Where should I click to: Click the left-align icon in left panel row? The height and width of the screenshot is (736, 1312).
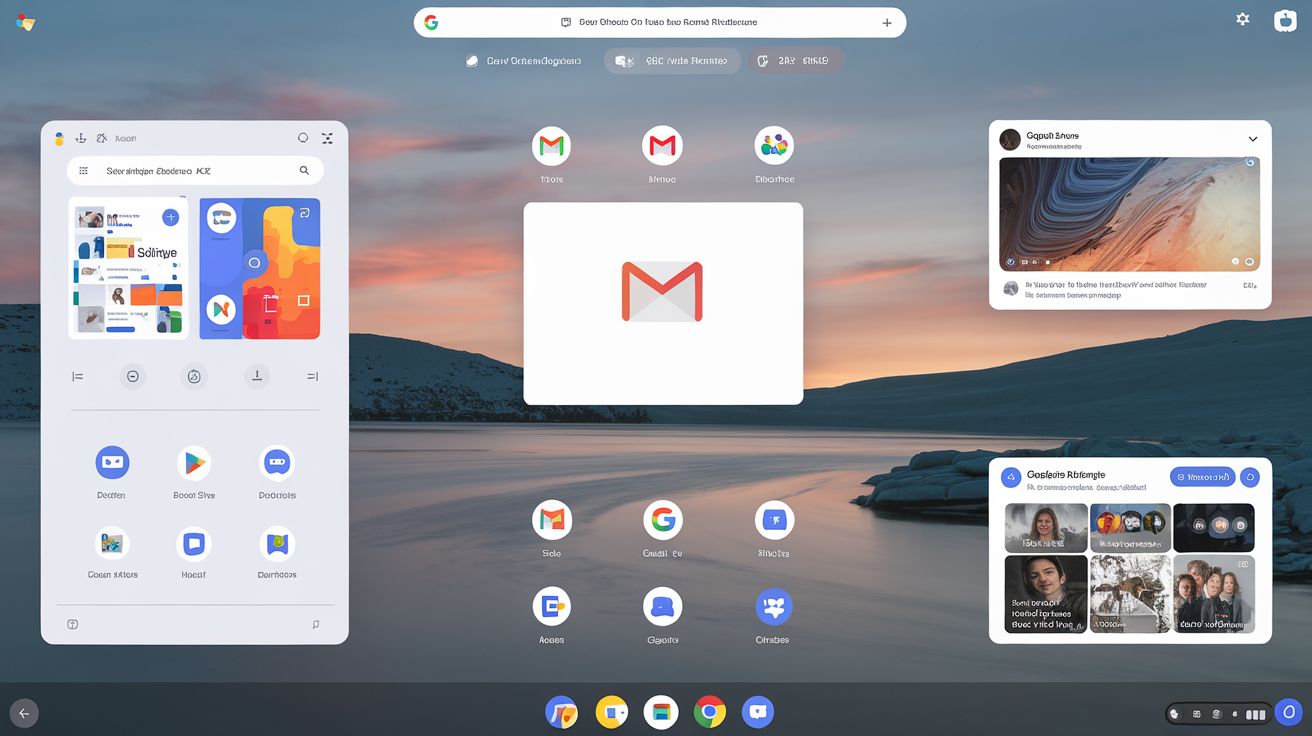click(77, 376)
